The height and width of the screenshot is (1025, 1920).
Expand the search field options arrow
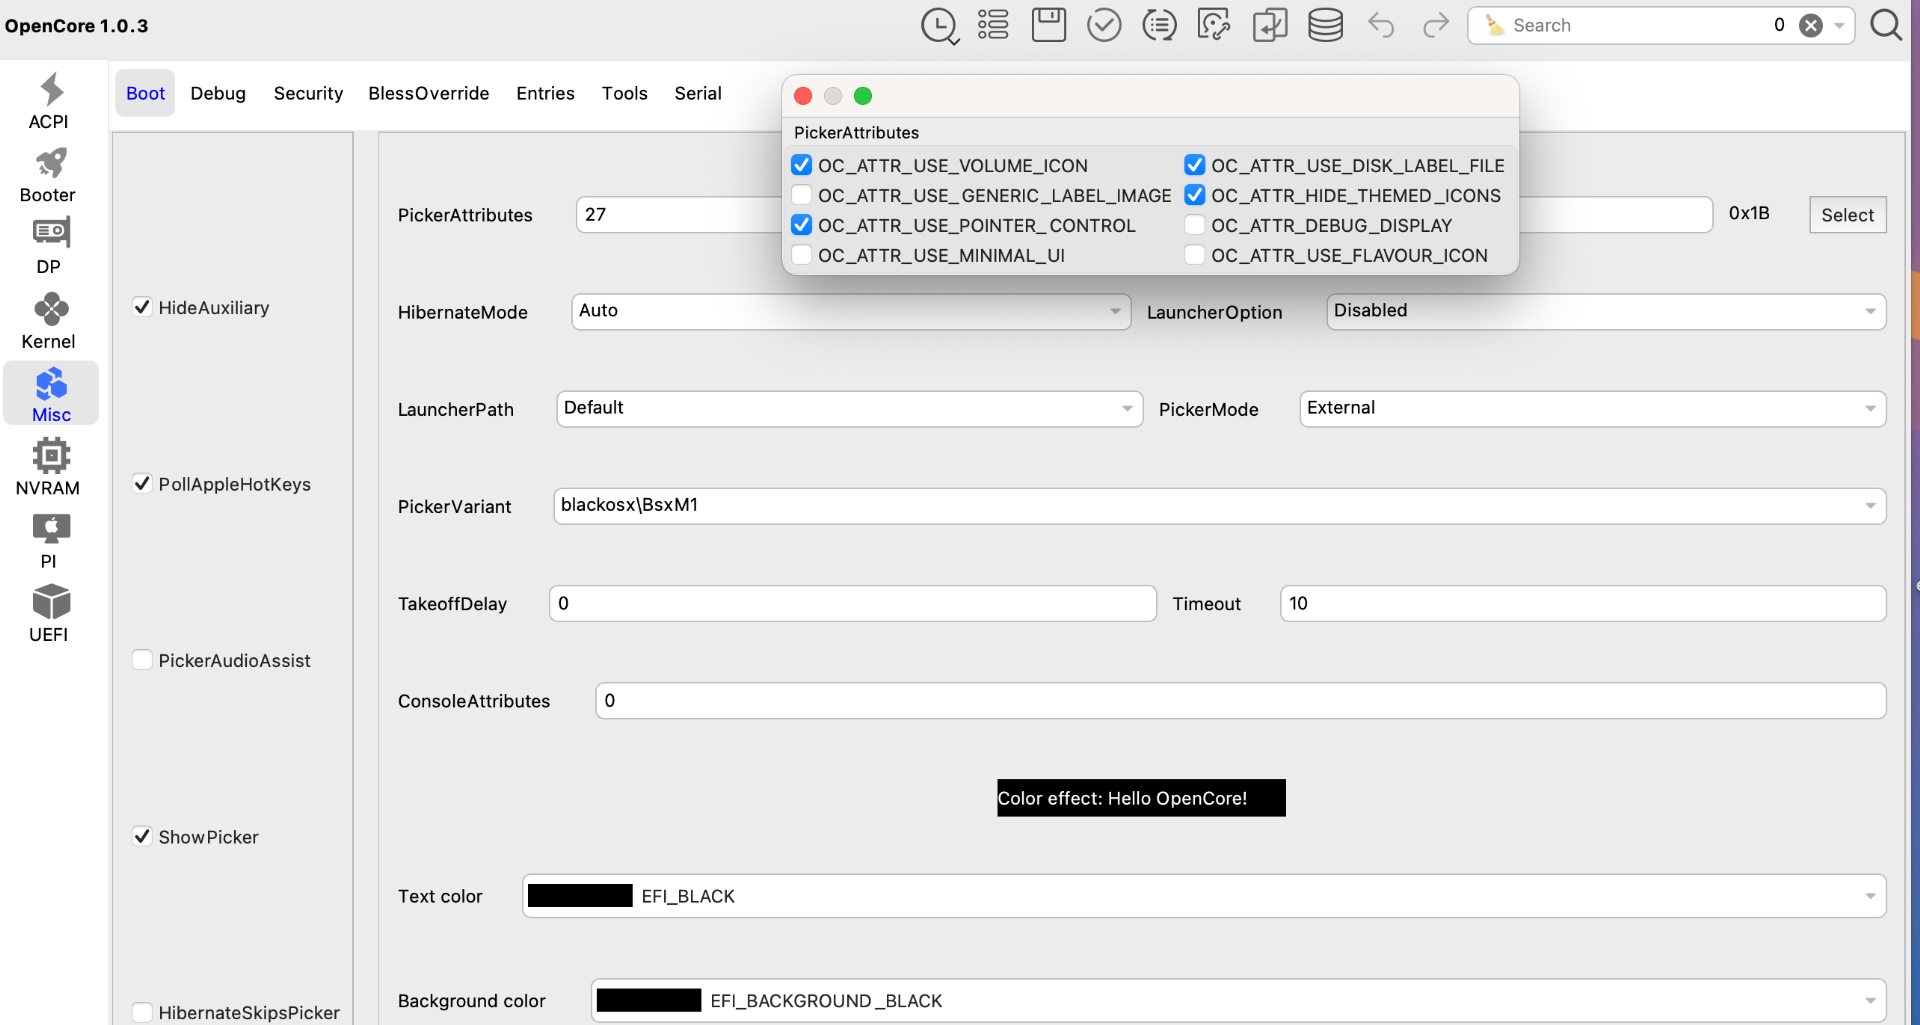point(1839,26)
